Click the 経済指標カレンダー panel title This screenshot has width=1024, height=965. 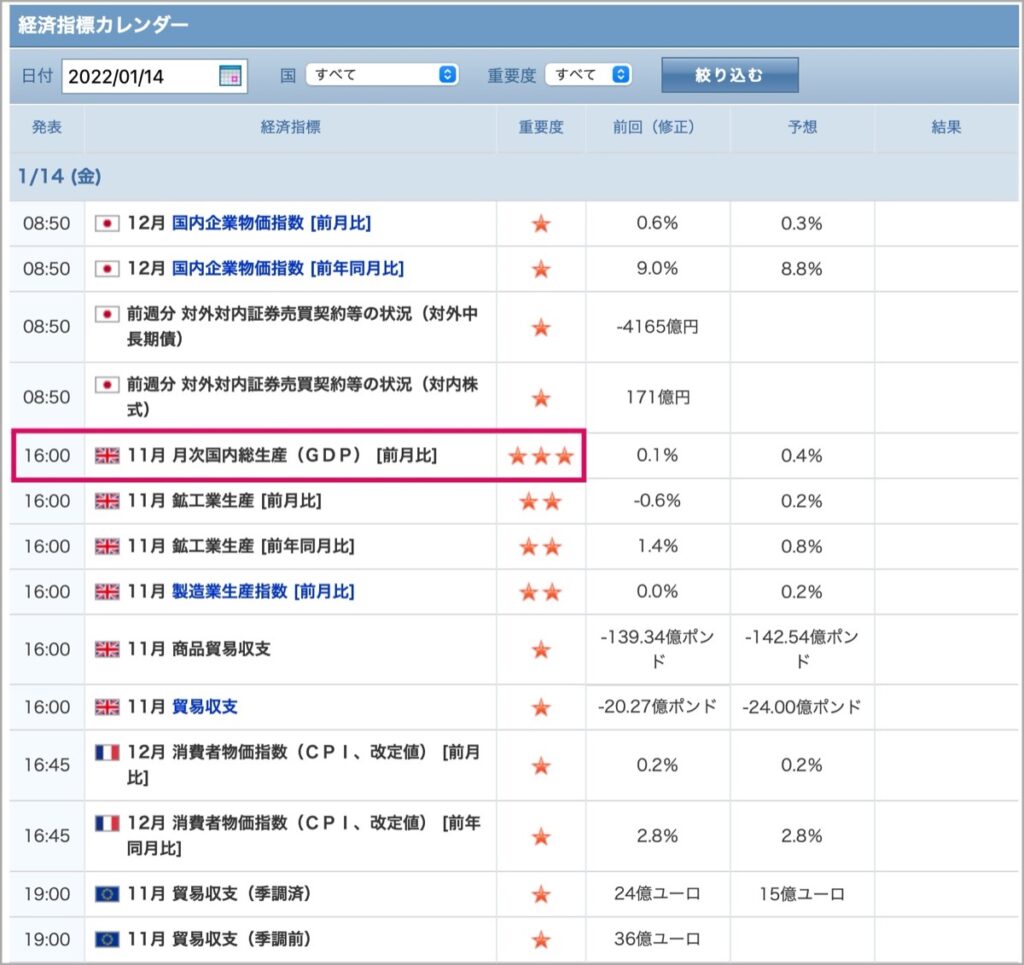tap(103, 25)
